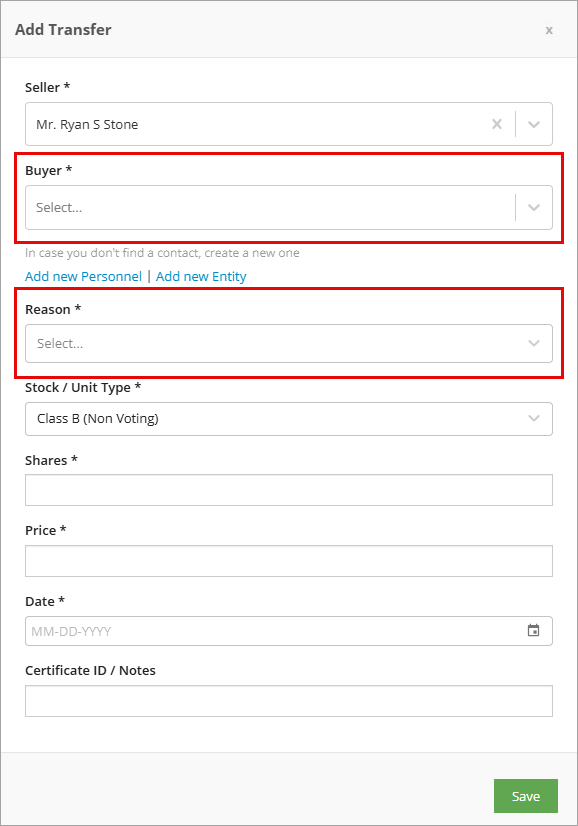Click the Mr. Ryan S Stone seller value
The height and width of the screenshot is (826, 578).
coord(87,125)
